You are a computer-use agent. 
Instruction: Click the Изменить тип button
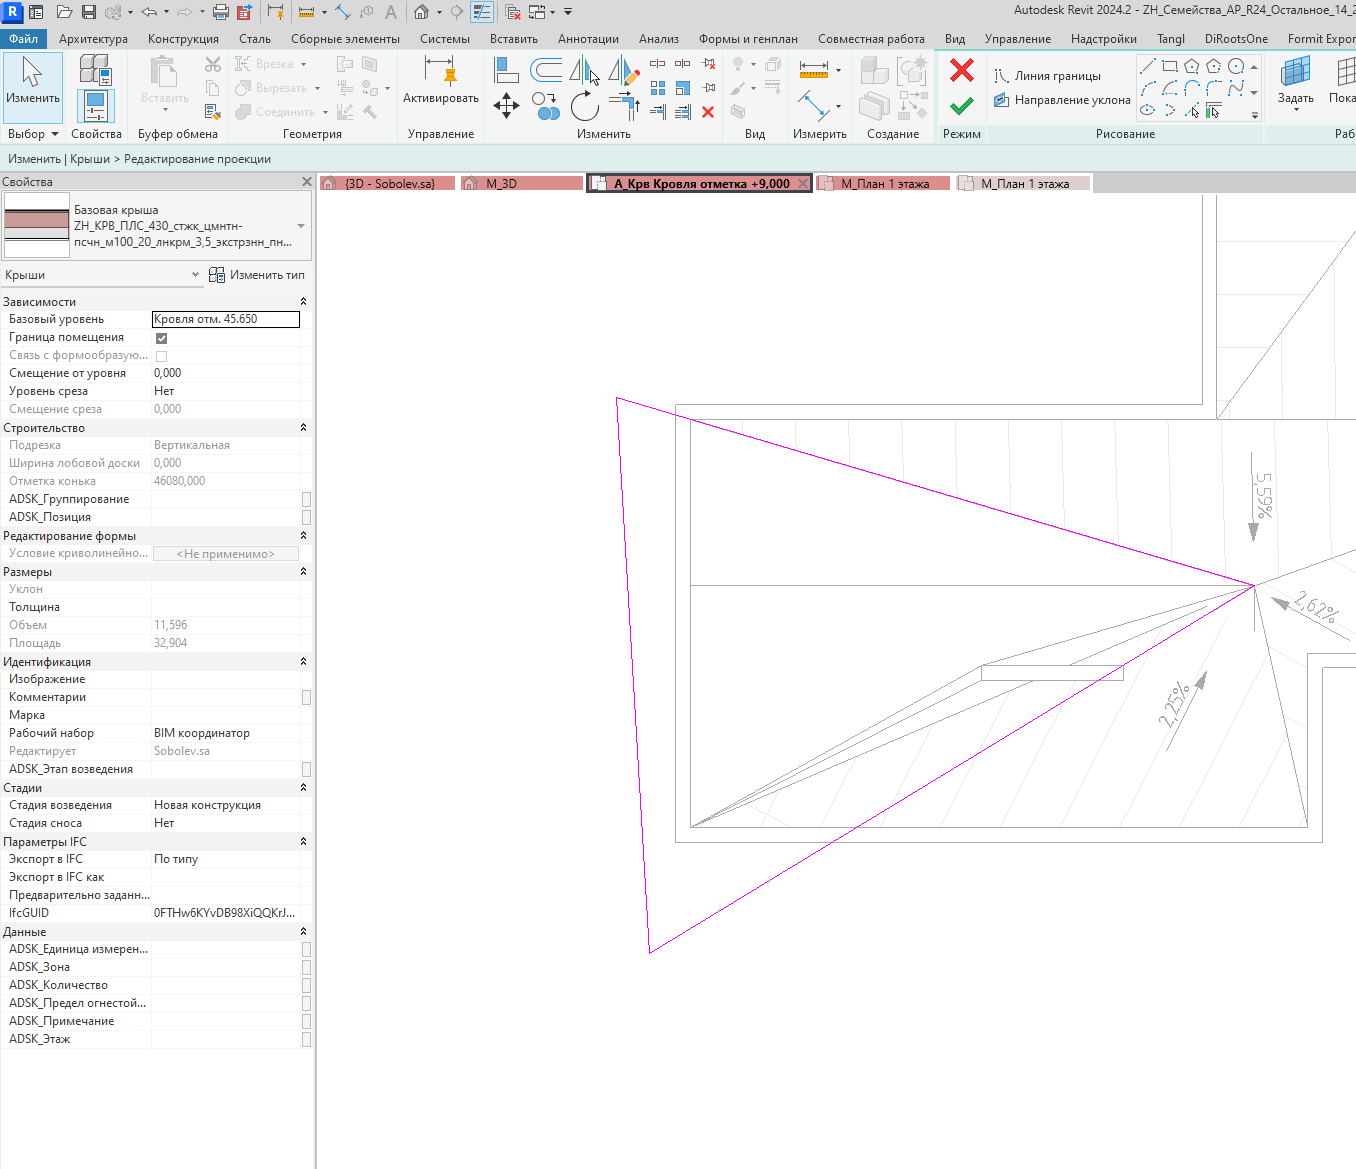pos(257,275)
